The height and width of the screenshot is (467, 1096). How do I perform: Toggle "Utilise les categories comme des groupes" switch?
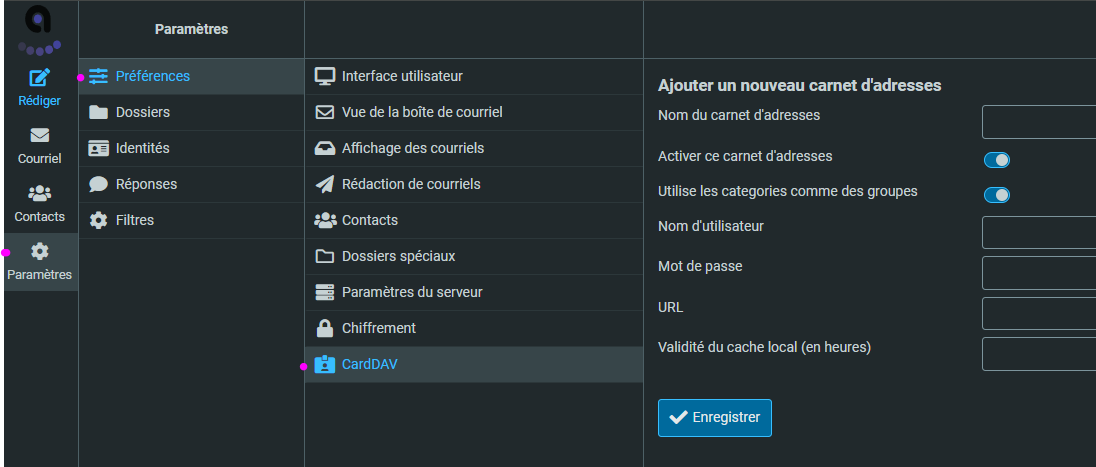click(x=996, y=194)
